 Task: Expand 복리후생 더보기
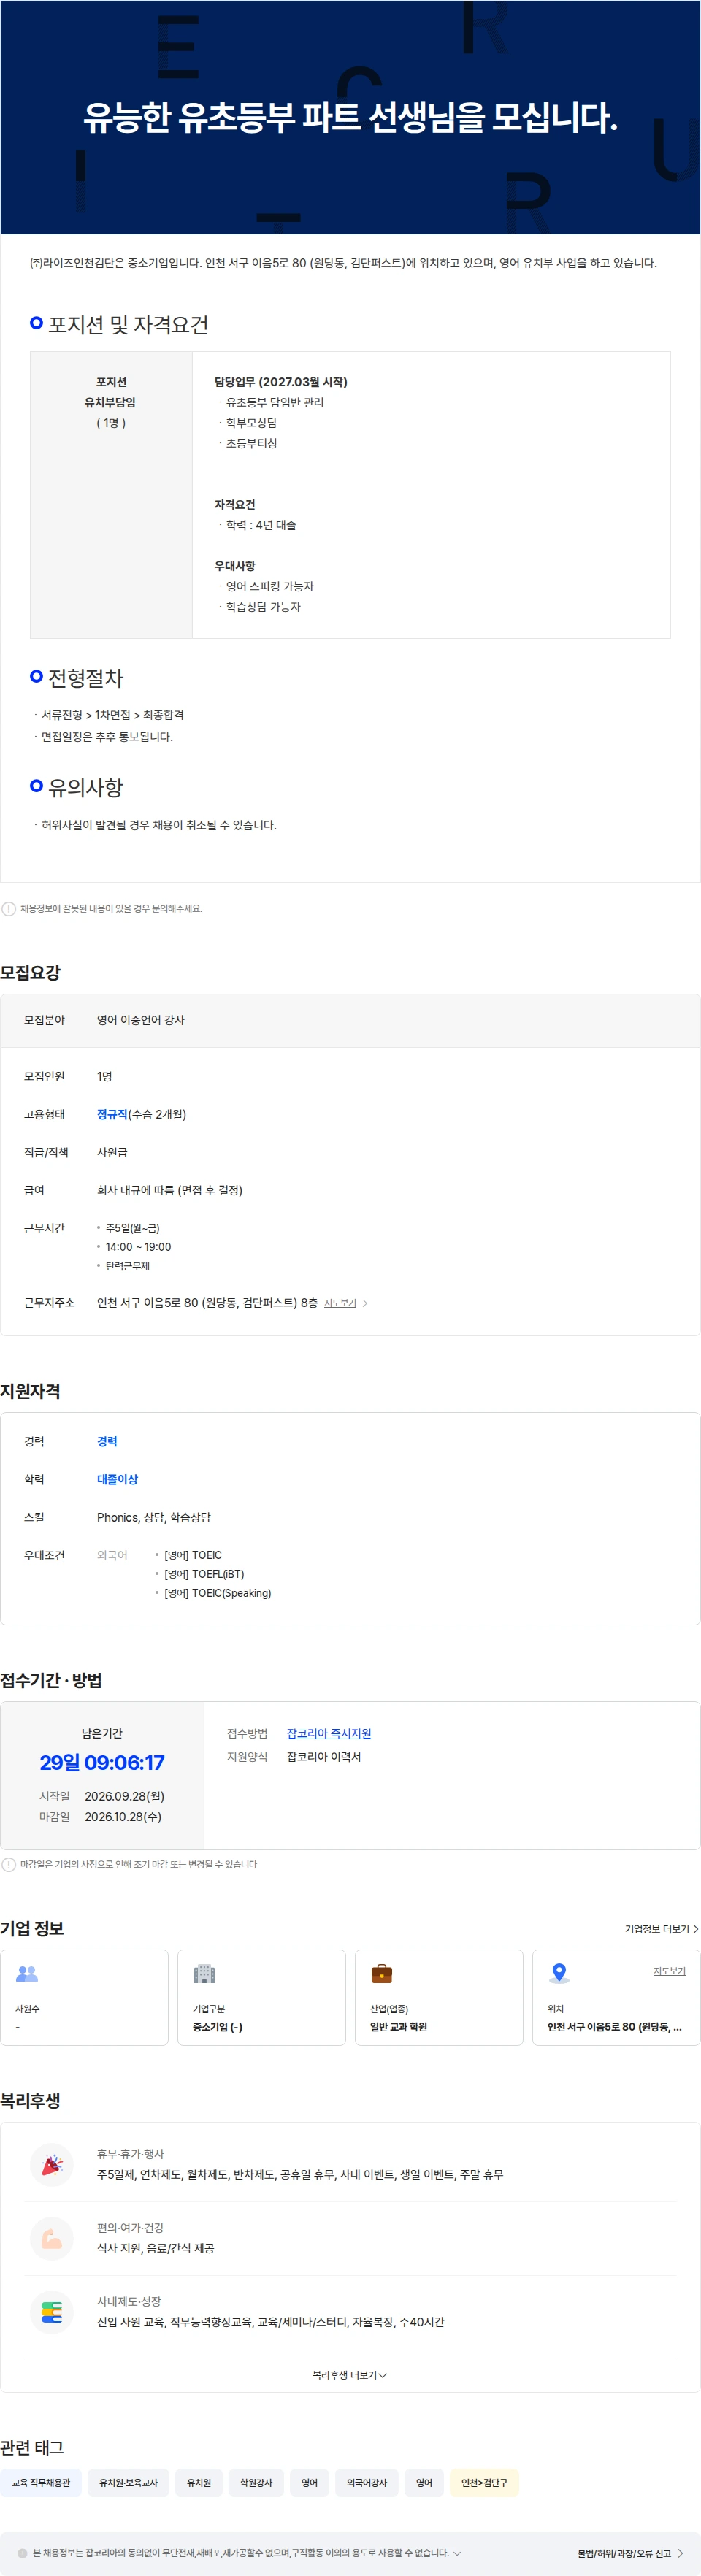350,2375
